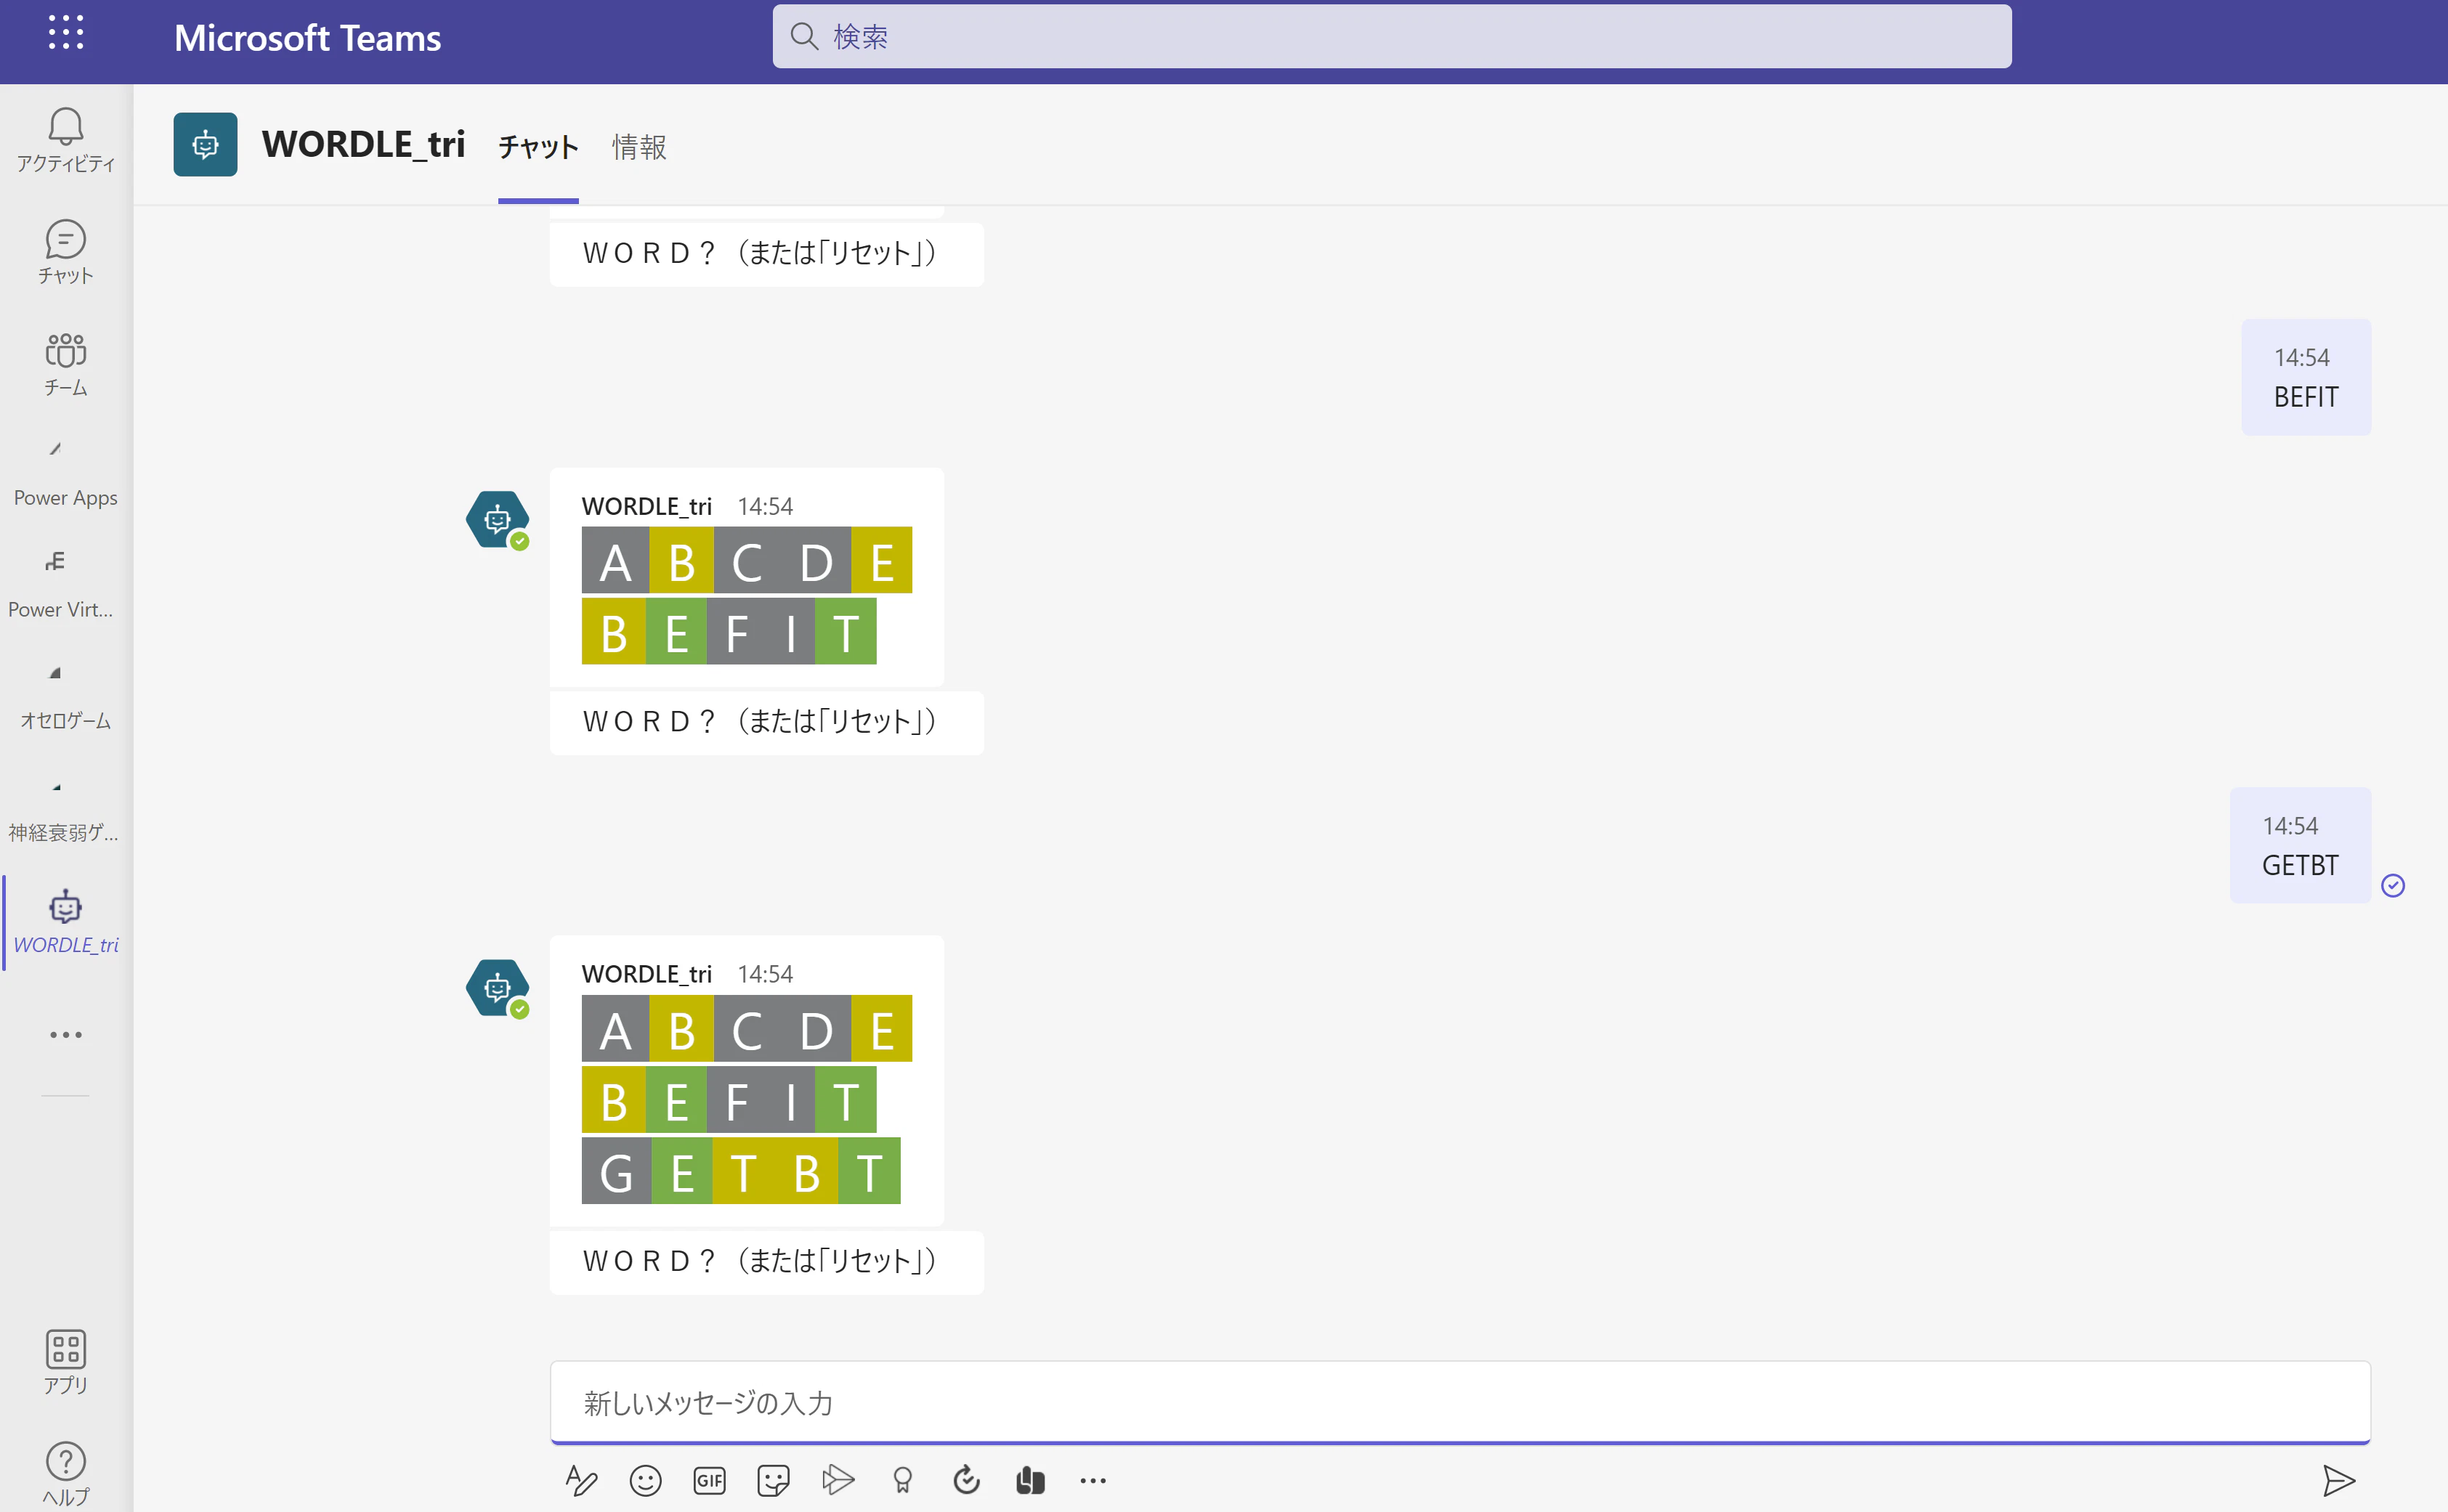Click the Format text icon below compose box

coord(581,1480)
